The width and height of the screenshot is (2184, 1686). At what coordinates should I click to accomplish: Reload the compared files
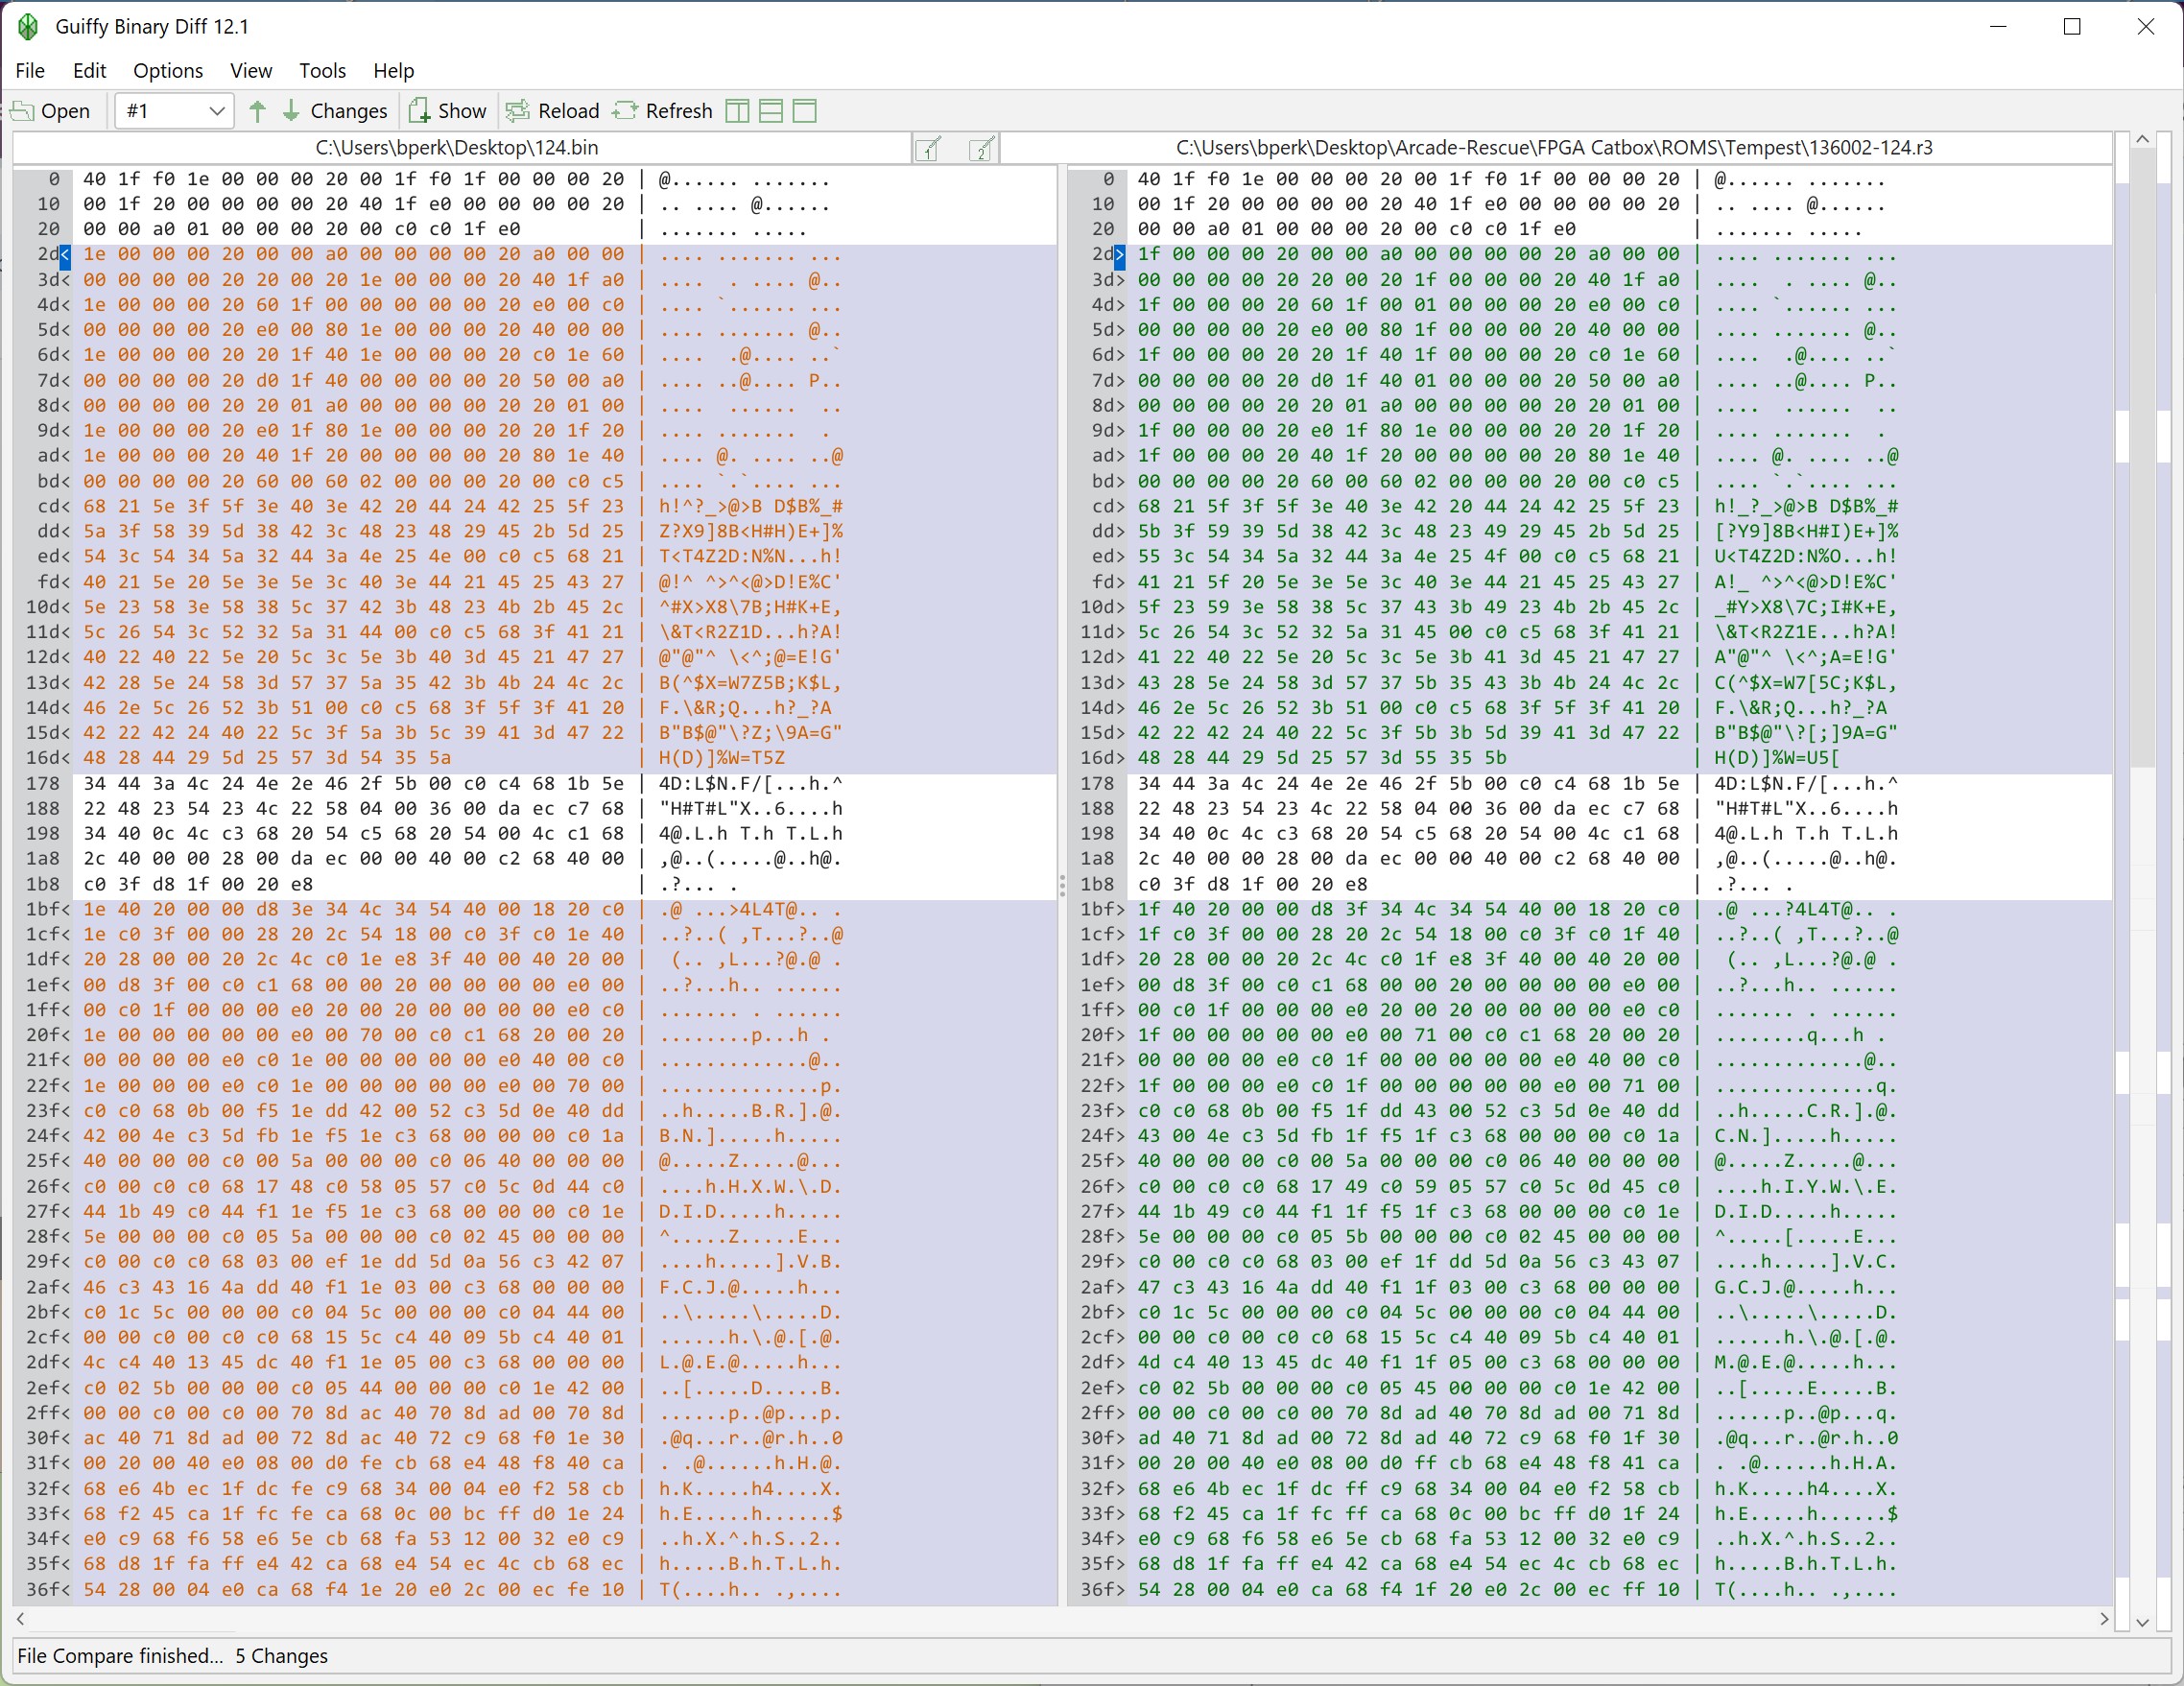coord(553,111)
